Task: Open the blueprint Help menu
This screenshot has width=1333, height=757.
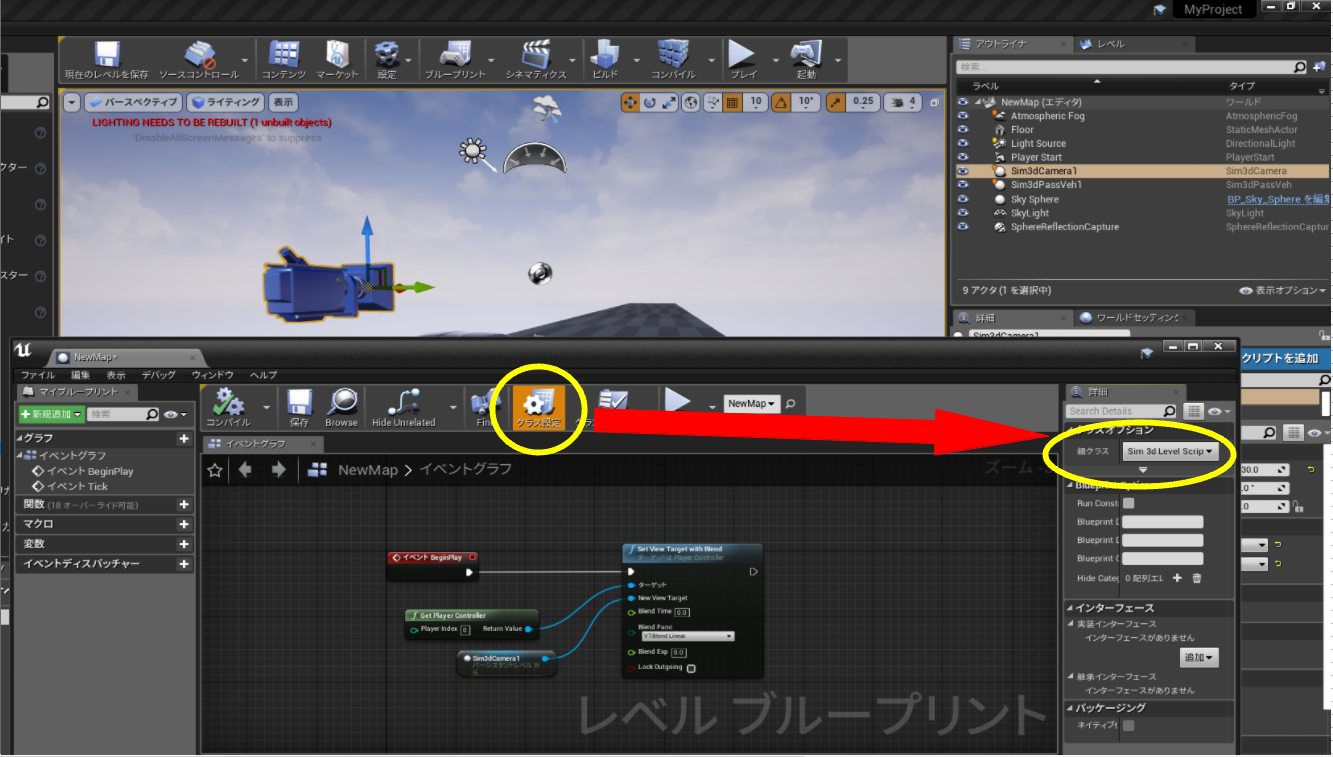Action: click(263, 375)
